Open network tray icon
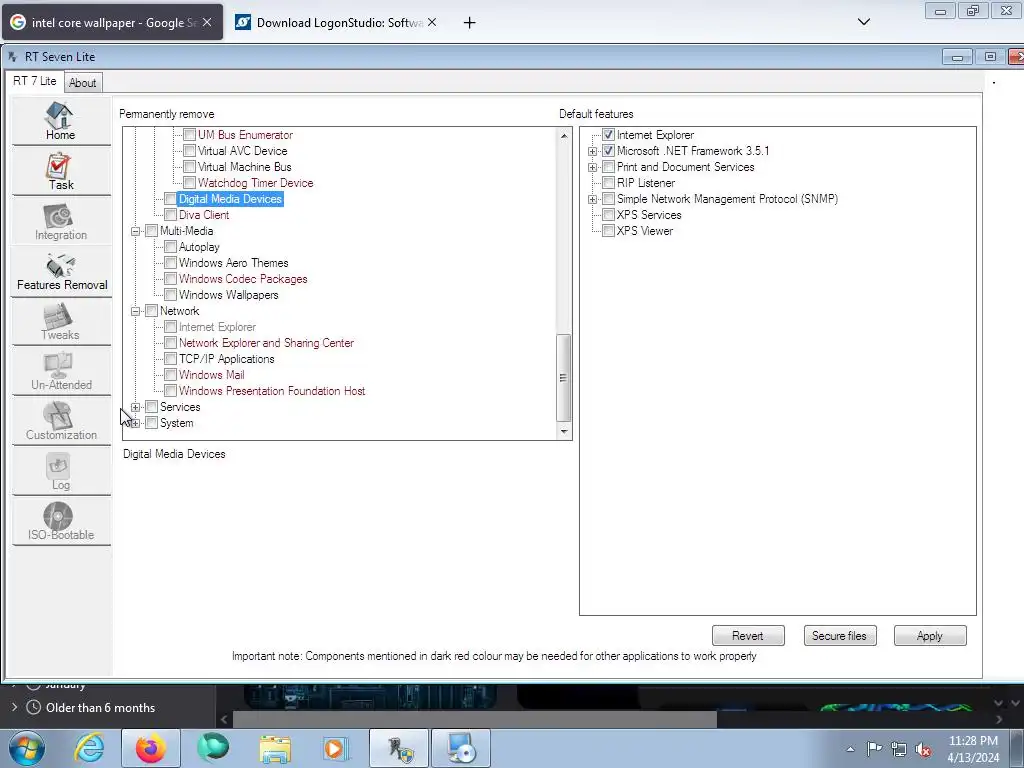The width and height of the screenshot is (1024, 768). click(x=899, y=749)
